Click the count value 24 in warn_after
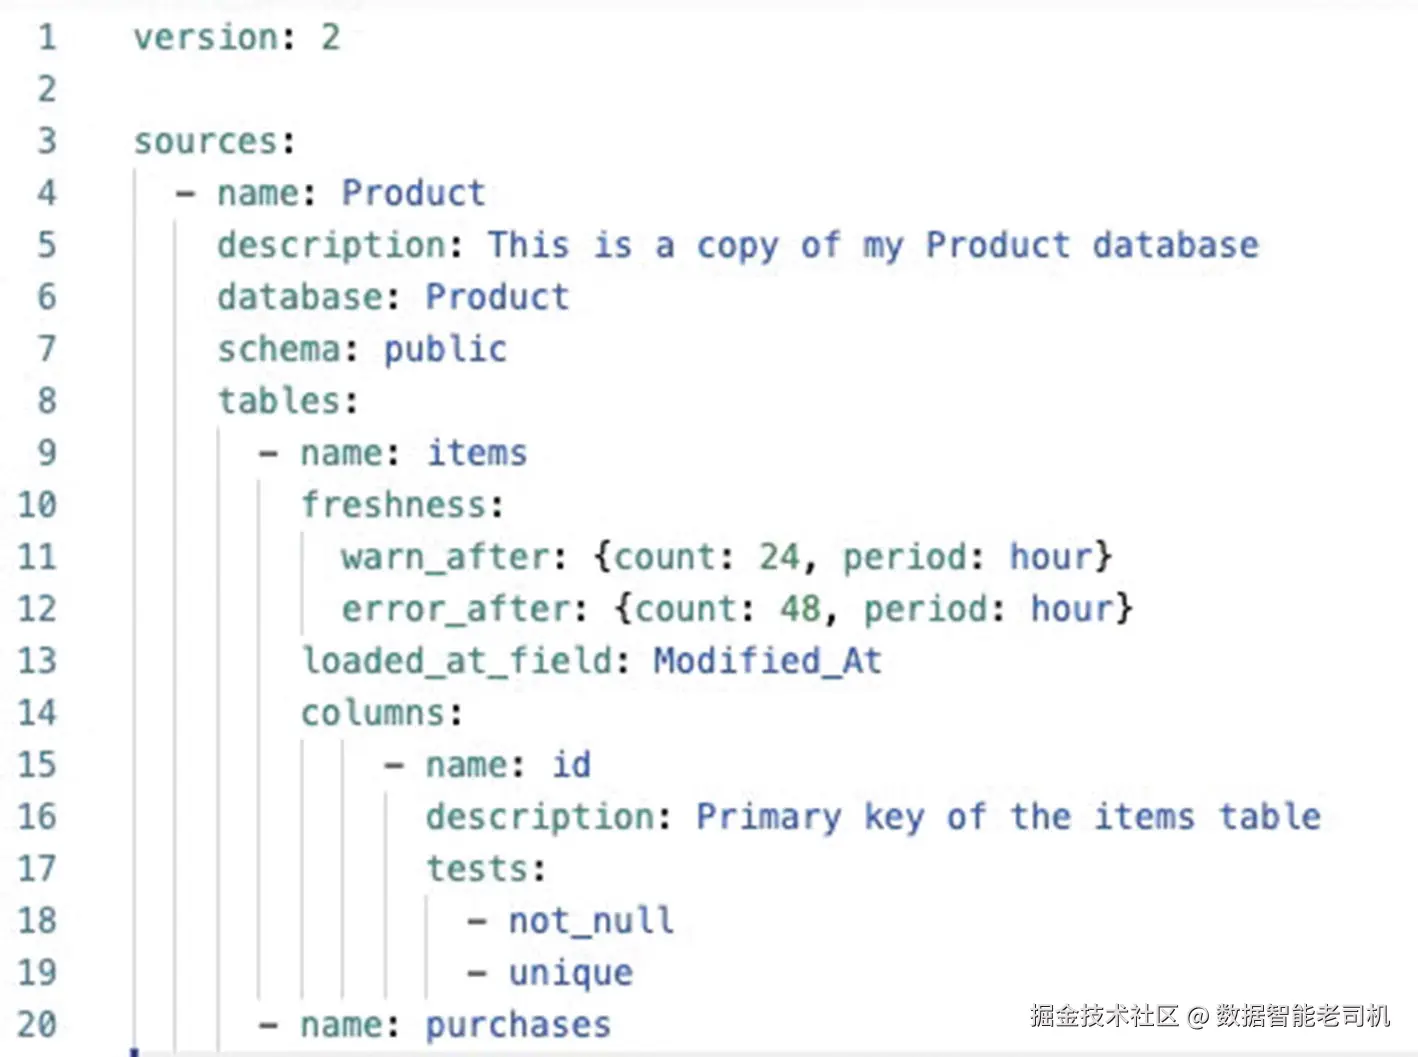This screenshot has width=1418, height=1057. pyautogui.click(x=779, y=557)
